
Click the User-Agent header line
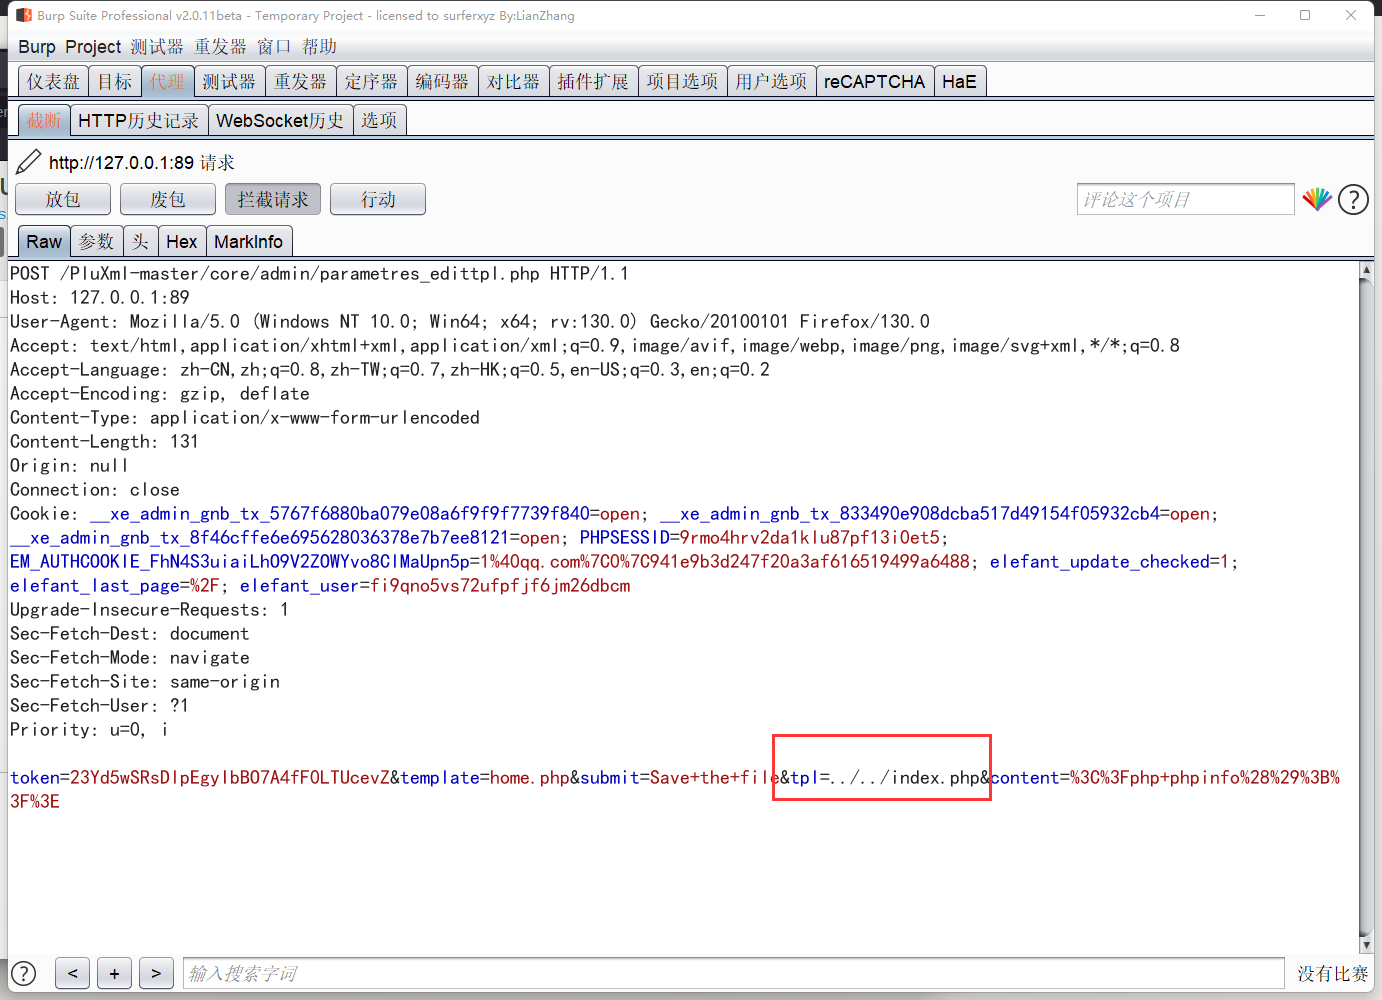coord(470,321)
